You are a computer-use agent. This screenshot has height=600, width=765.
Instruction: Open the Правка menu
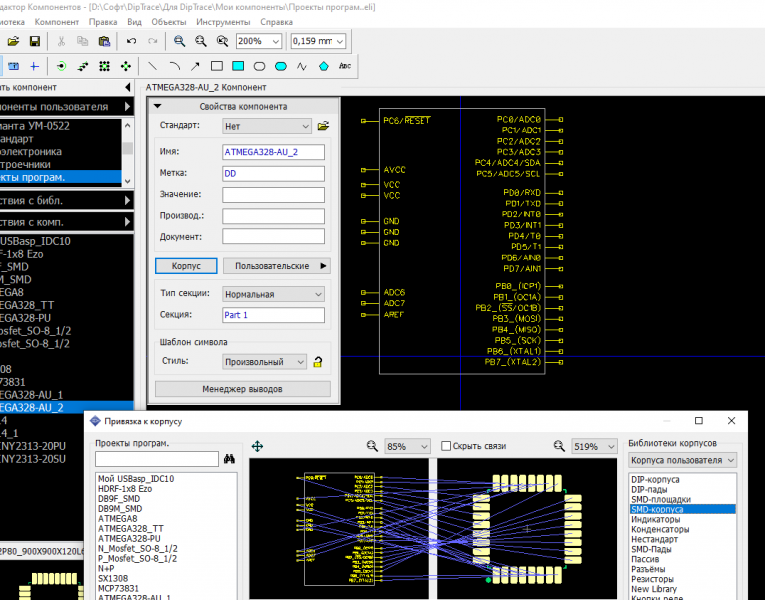103,22
